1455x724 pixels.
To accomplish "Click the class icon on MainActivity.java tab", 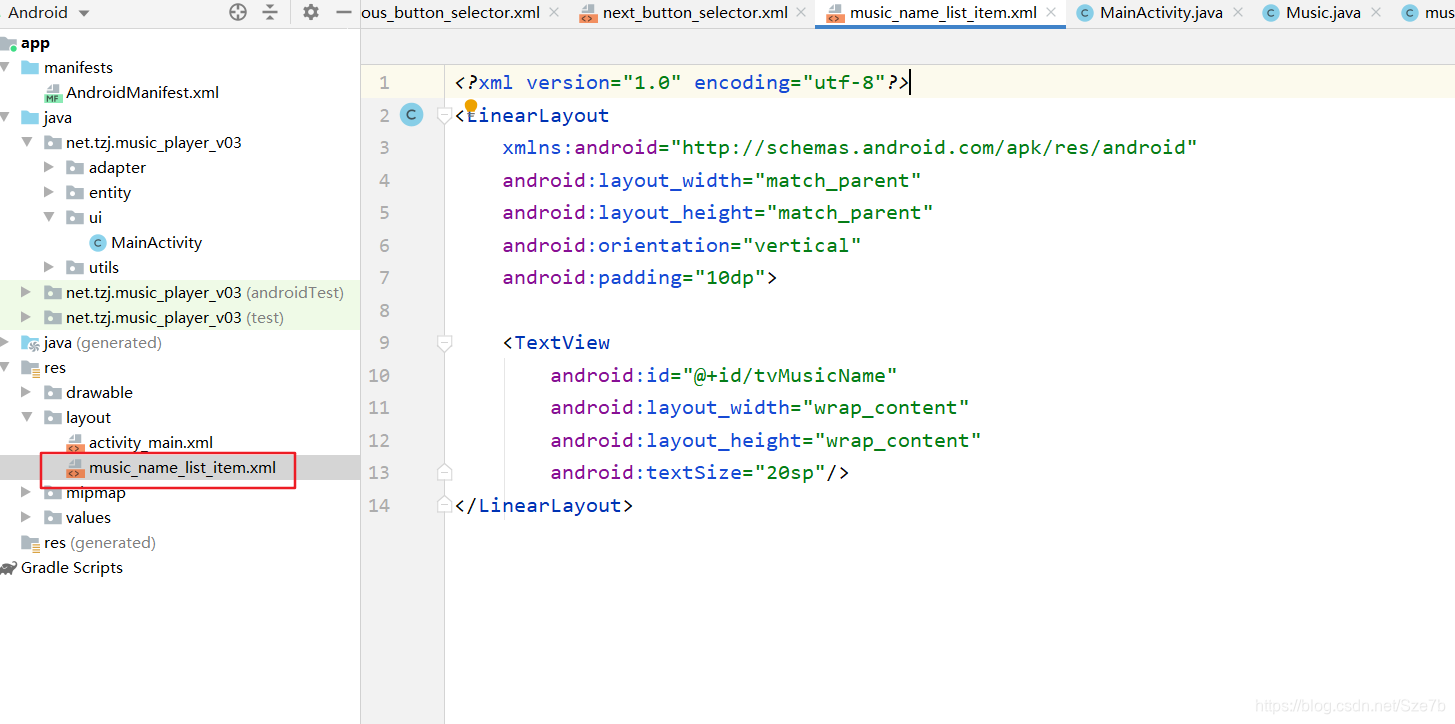I will [1085, 13].
